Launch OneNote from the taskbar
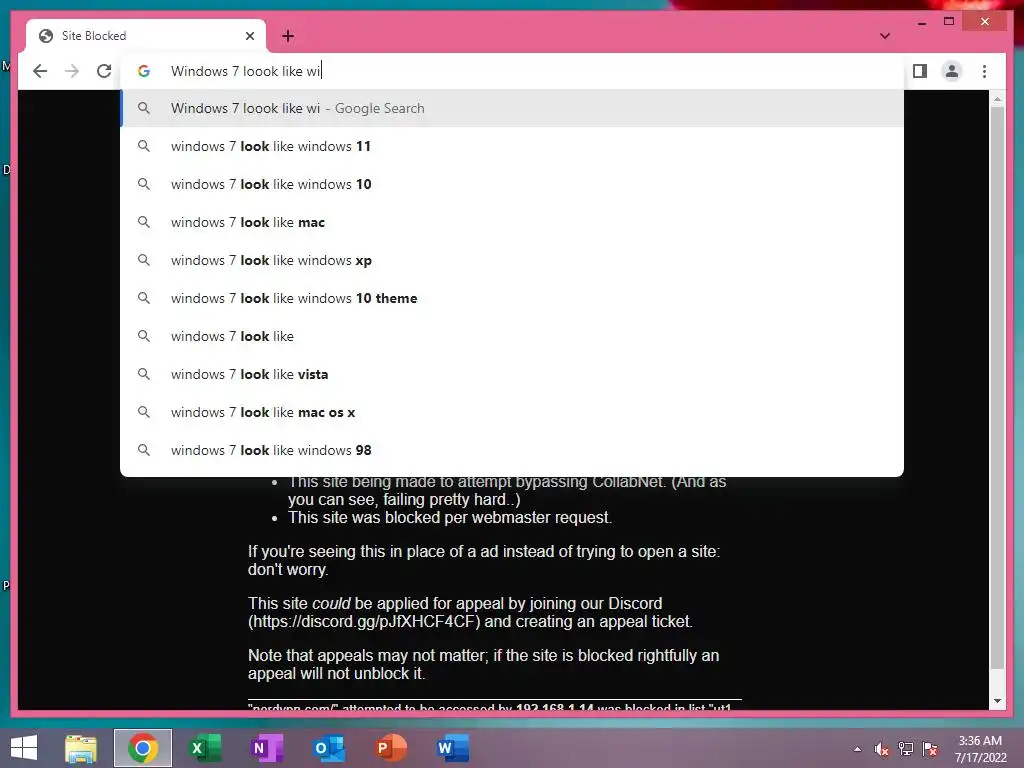The height and width of the screenshot is (768, 1024). click(x=266, y=748)
